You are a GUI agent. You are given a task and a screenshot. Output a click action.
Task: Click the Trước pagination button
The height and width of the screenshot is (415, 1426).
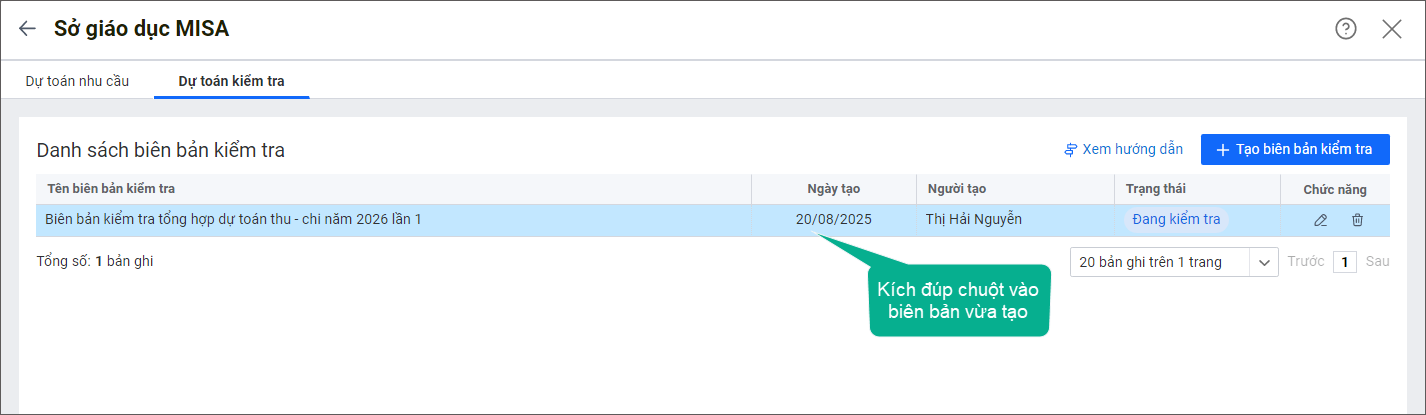(1305, 262)
